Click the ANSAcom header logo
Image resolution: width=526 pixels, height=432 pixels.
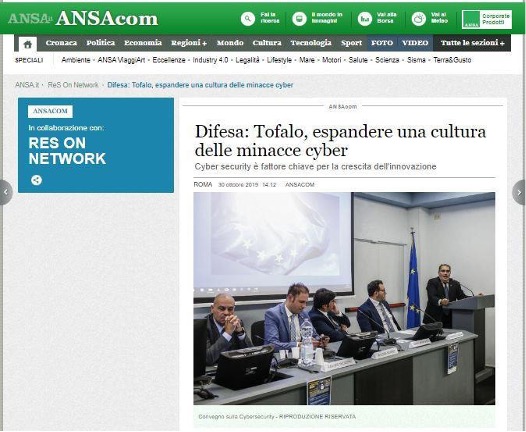tap(107, 19)
